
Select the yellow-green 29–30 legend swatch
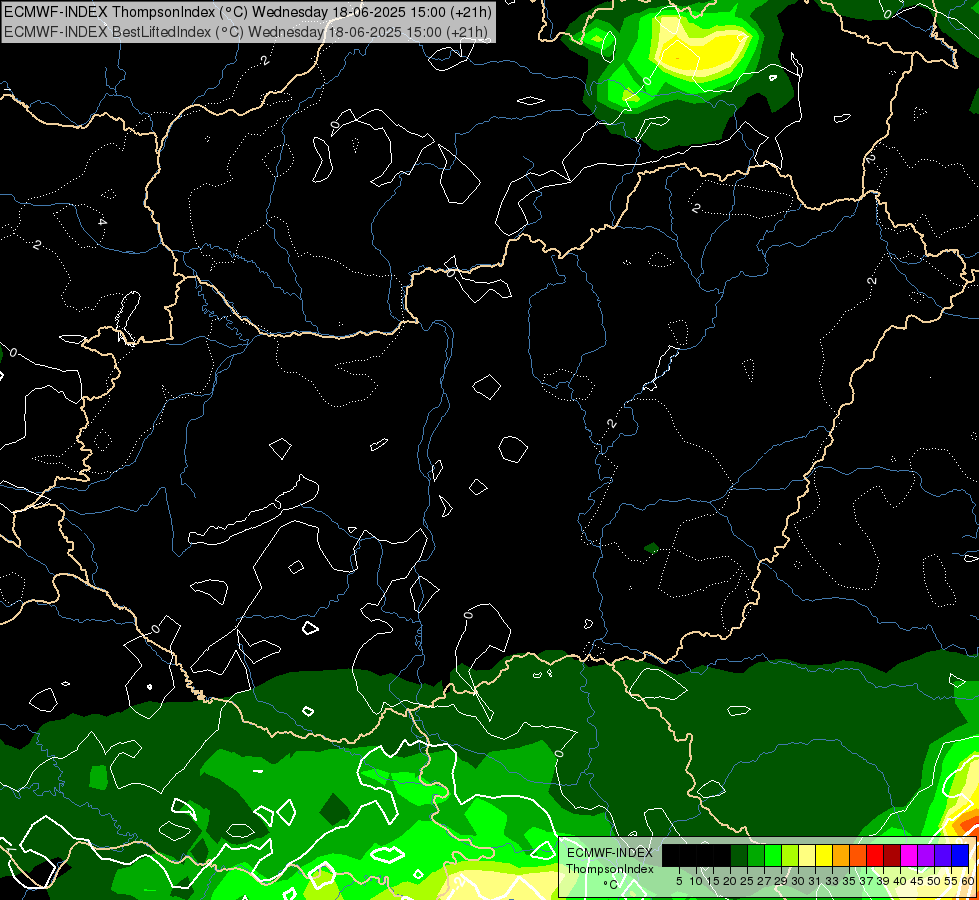click(790, 855)
